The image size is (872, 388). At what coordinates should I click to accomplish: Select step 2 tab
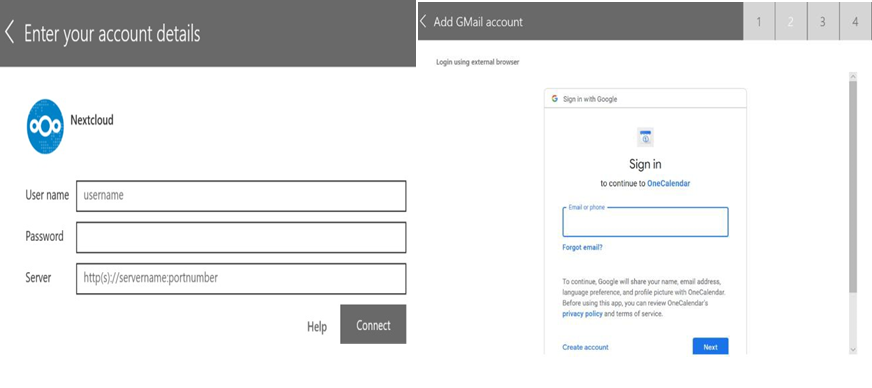point(791,22)
